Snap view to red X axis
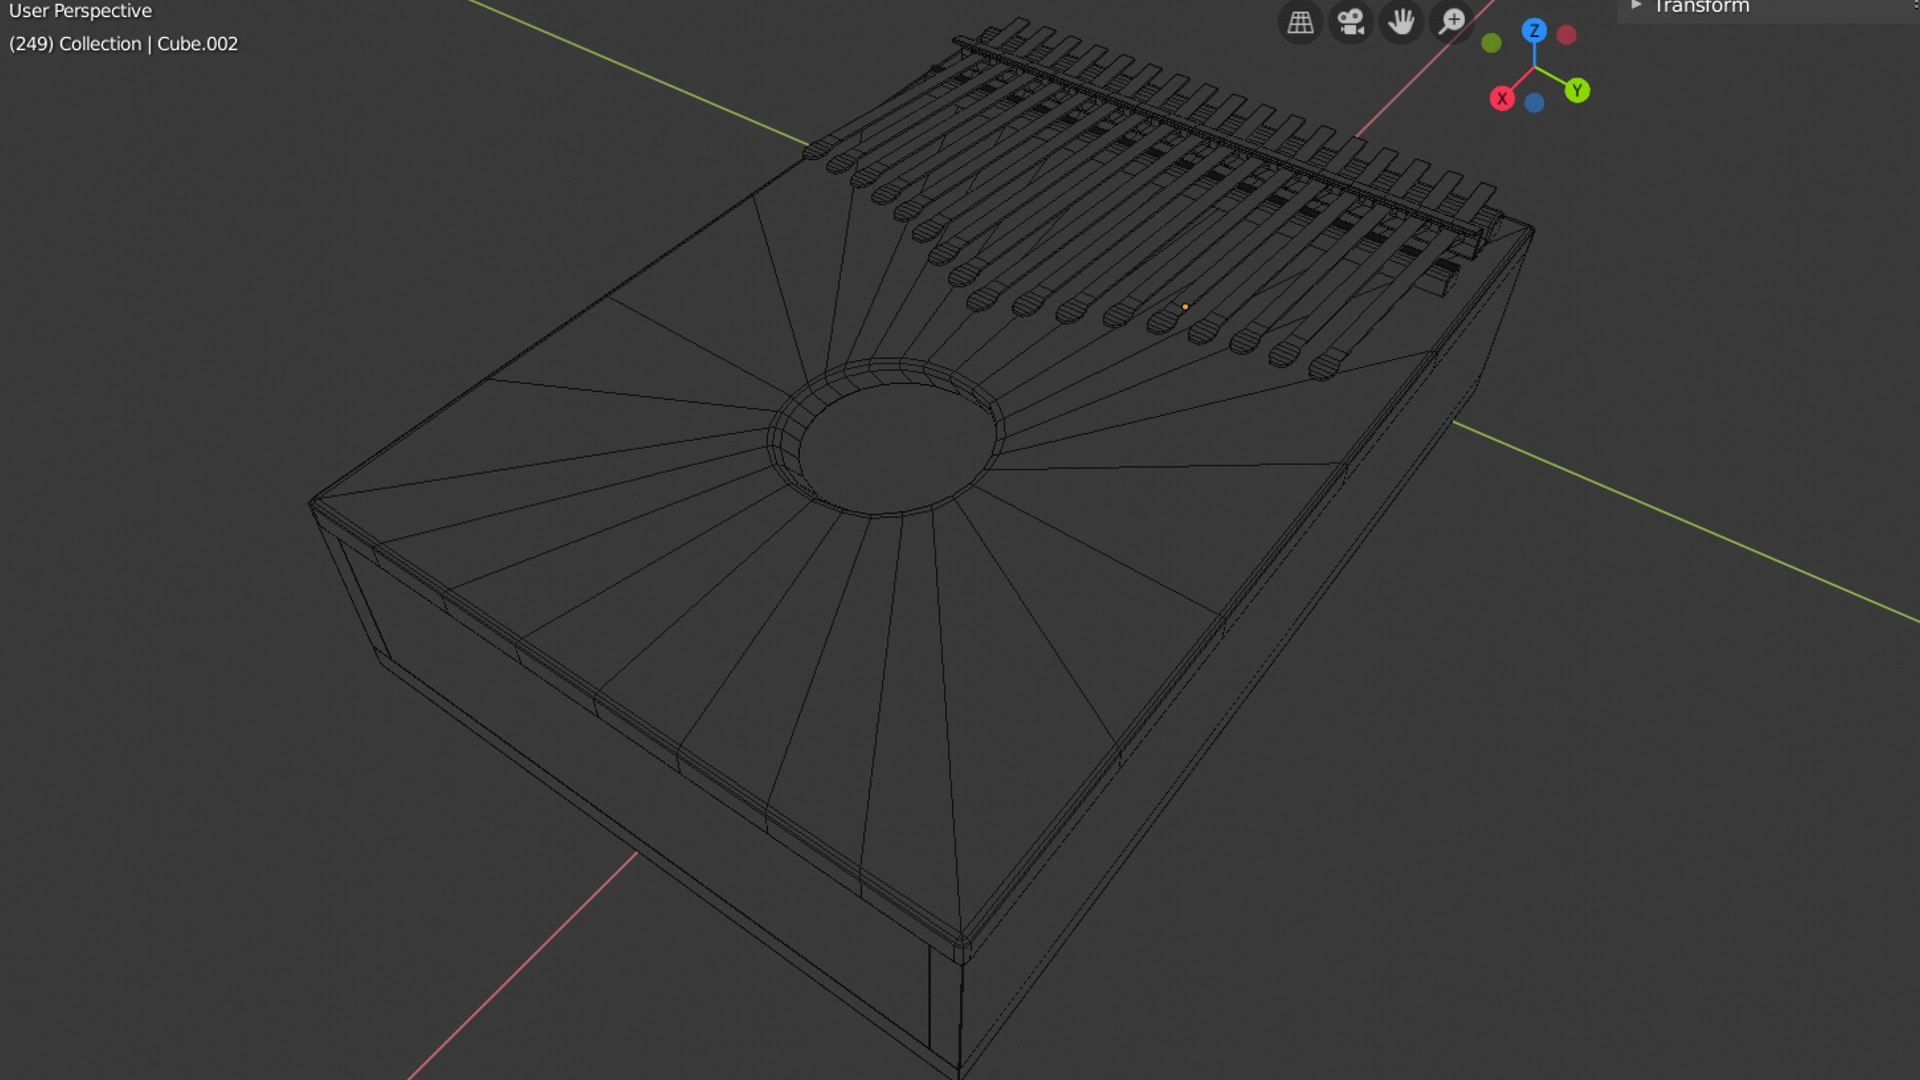1920x1080 pixels. pos(1501,99)
